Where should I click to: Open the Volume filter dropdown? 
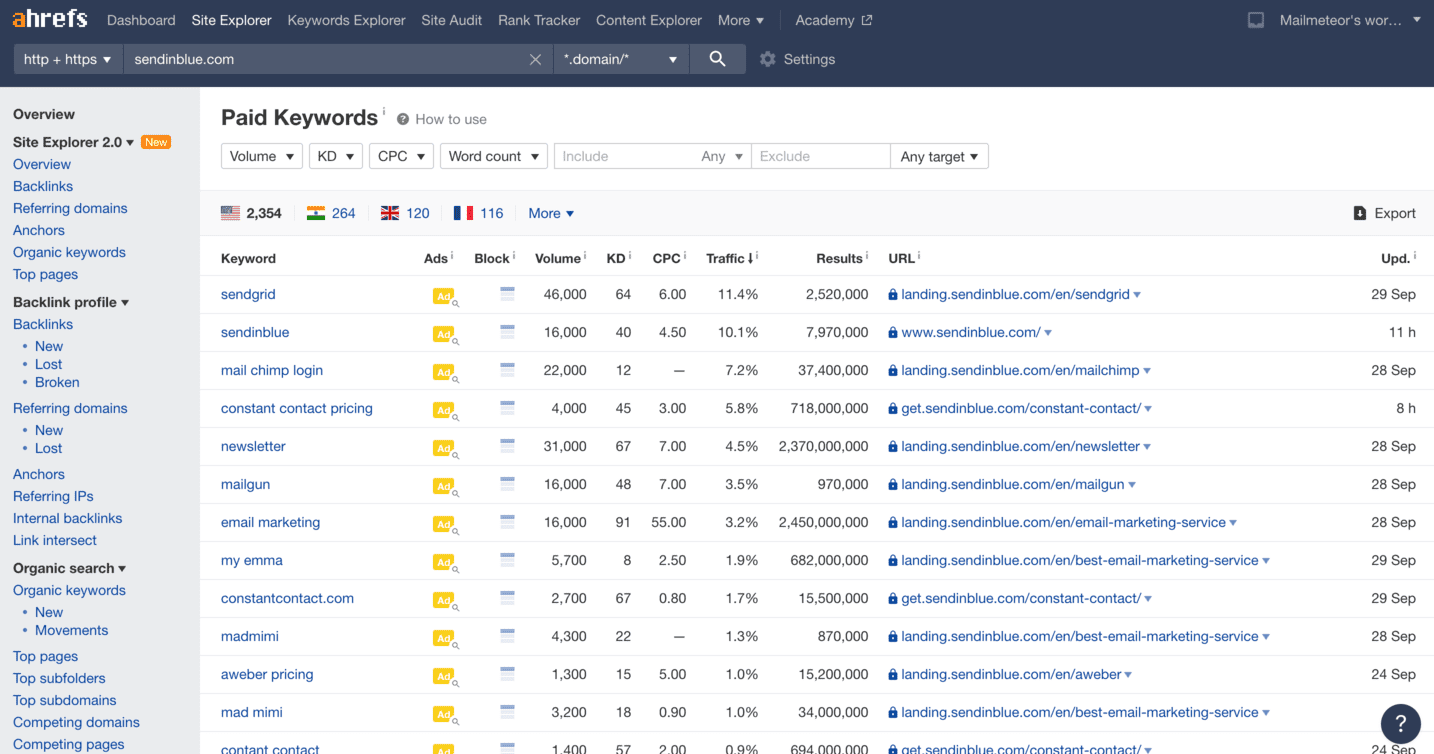(x=261, y=156)
